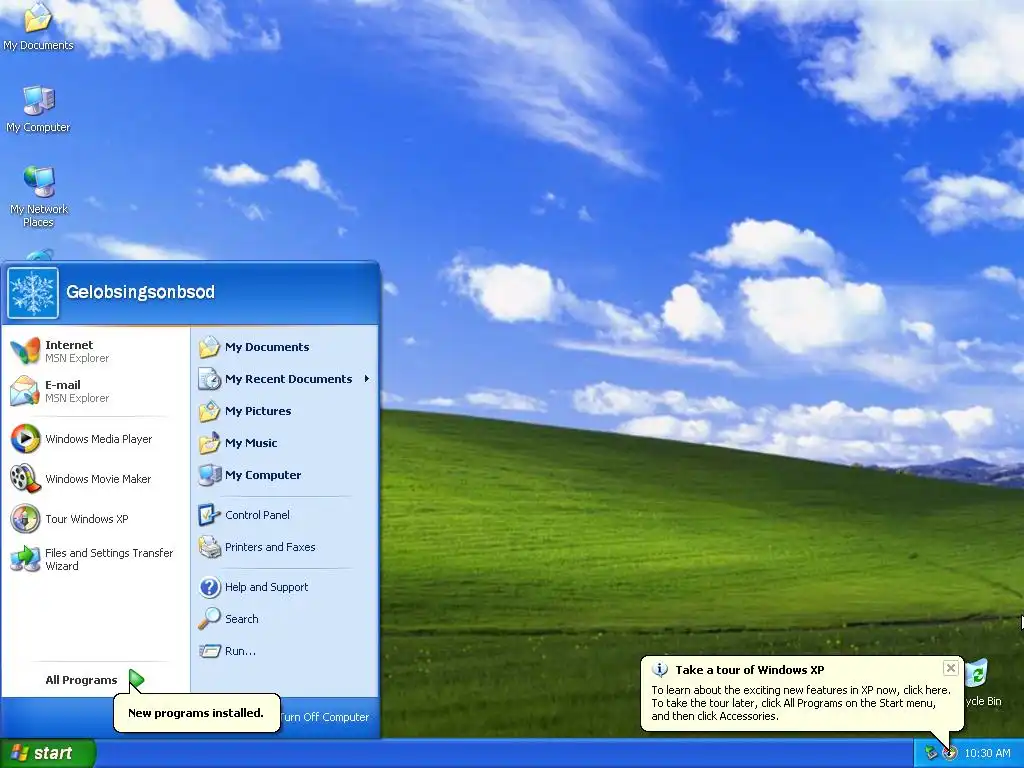Image resolution: width=1024 pixels, height=768 pixels.
Task: Choose My Music menu entry text
Action: [x=251, y=443]
